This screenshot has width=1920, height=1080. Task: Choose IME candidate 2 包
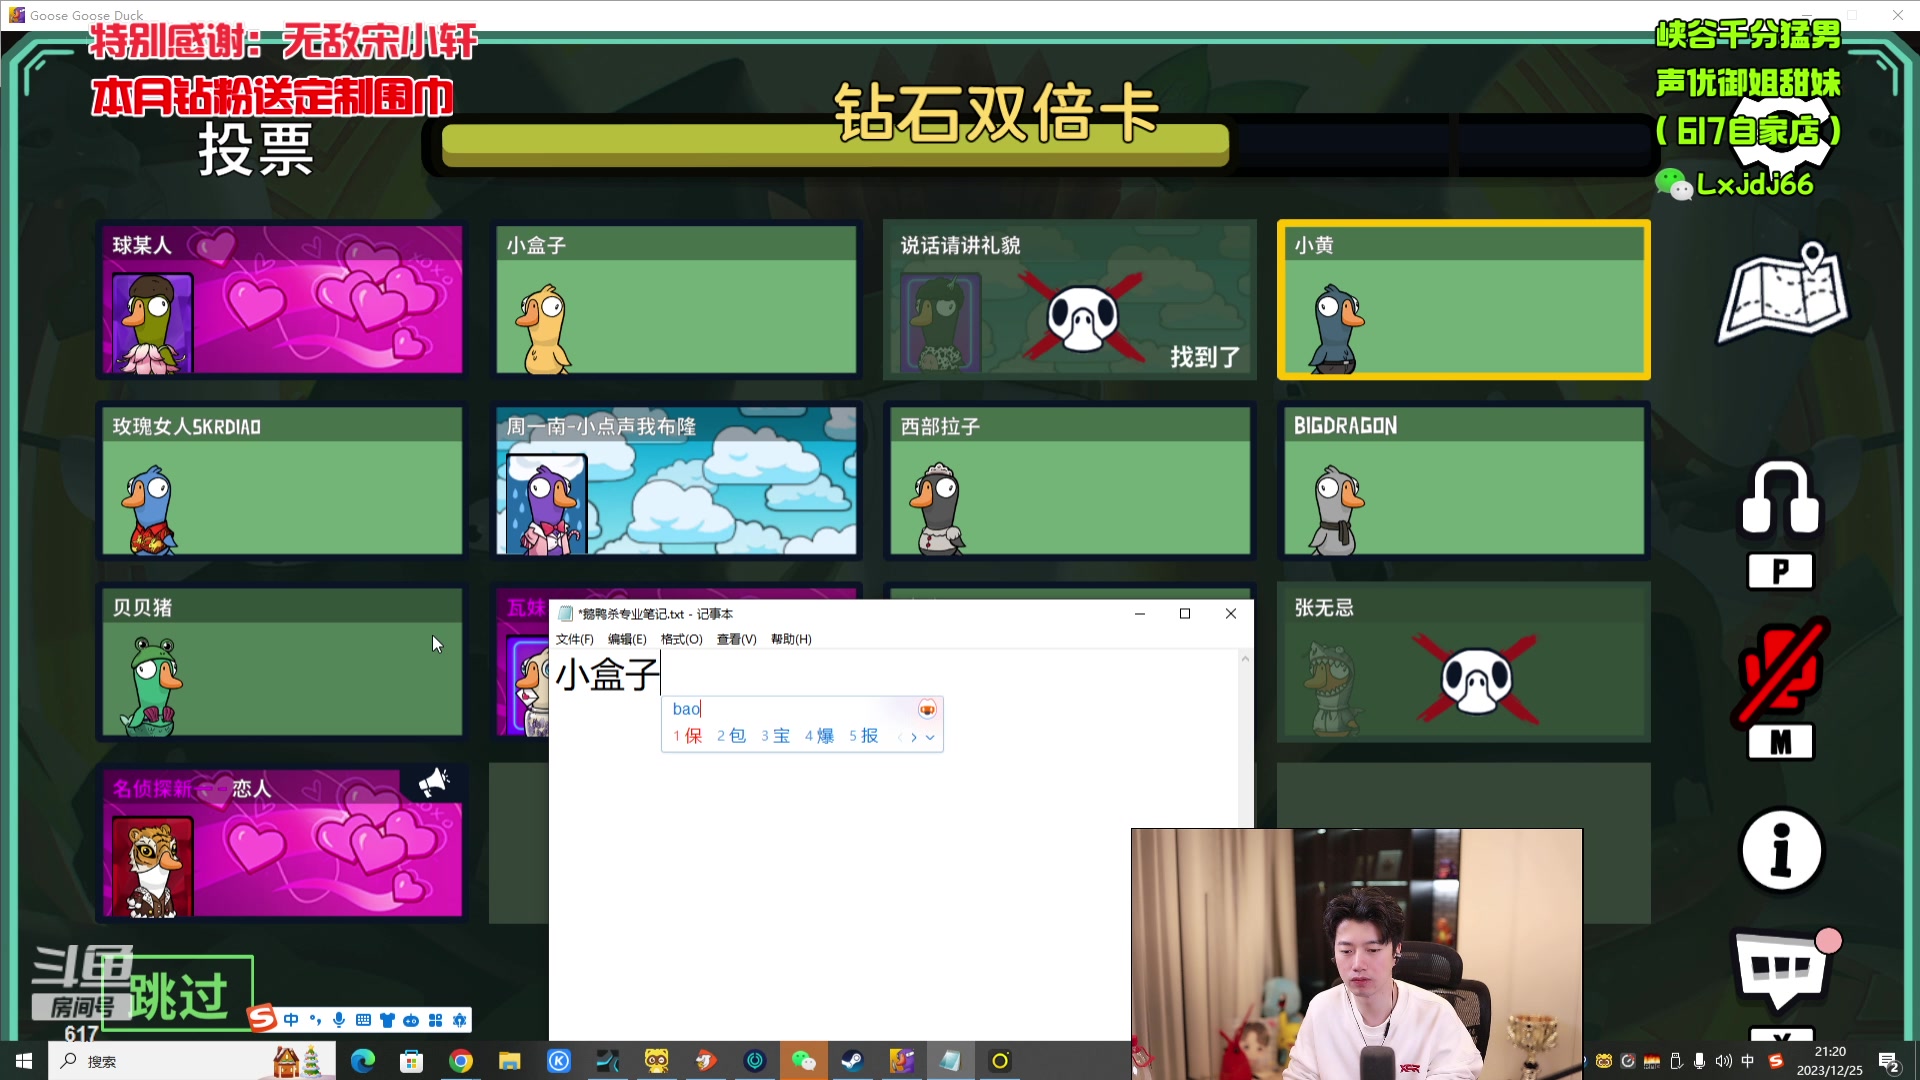[731, 736]
